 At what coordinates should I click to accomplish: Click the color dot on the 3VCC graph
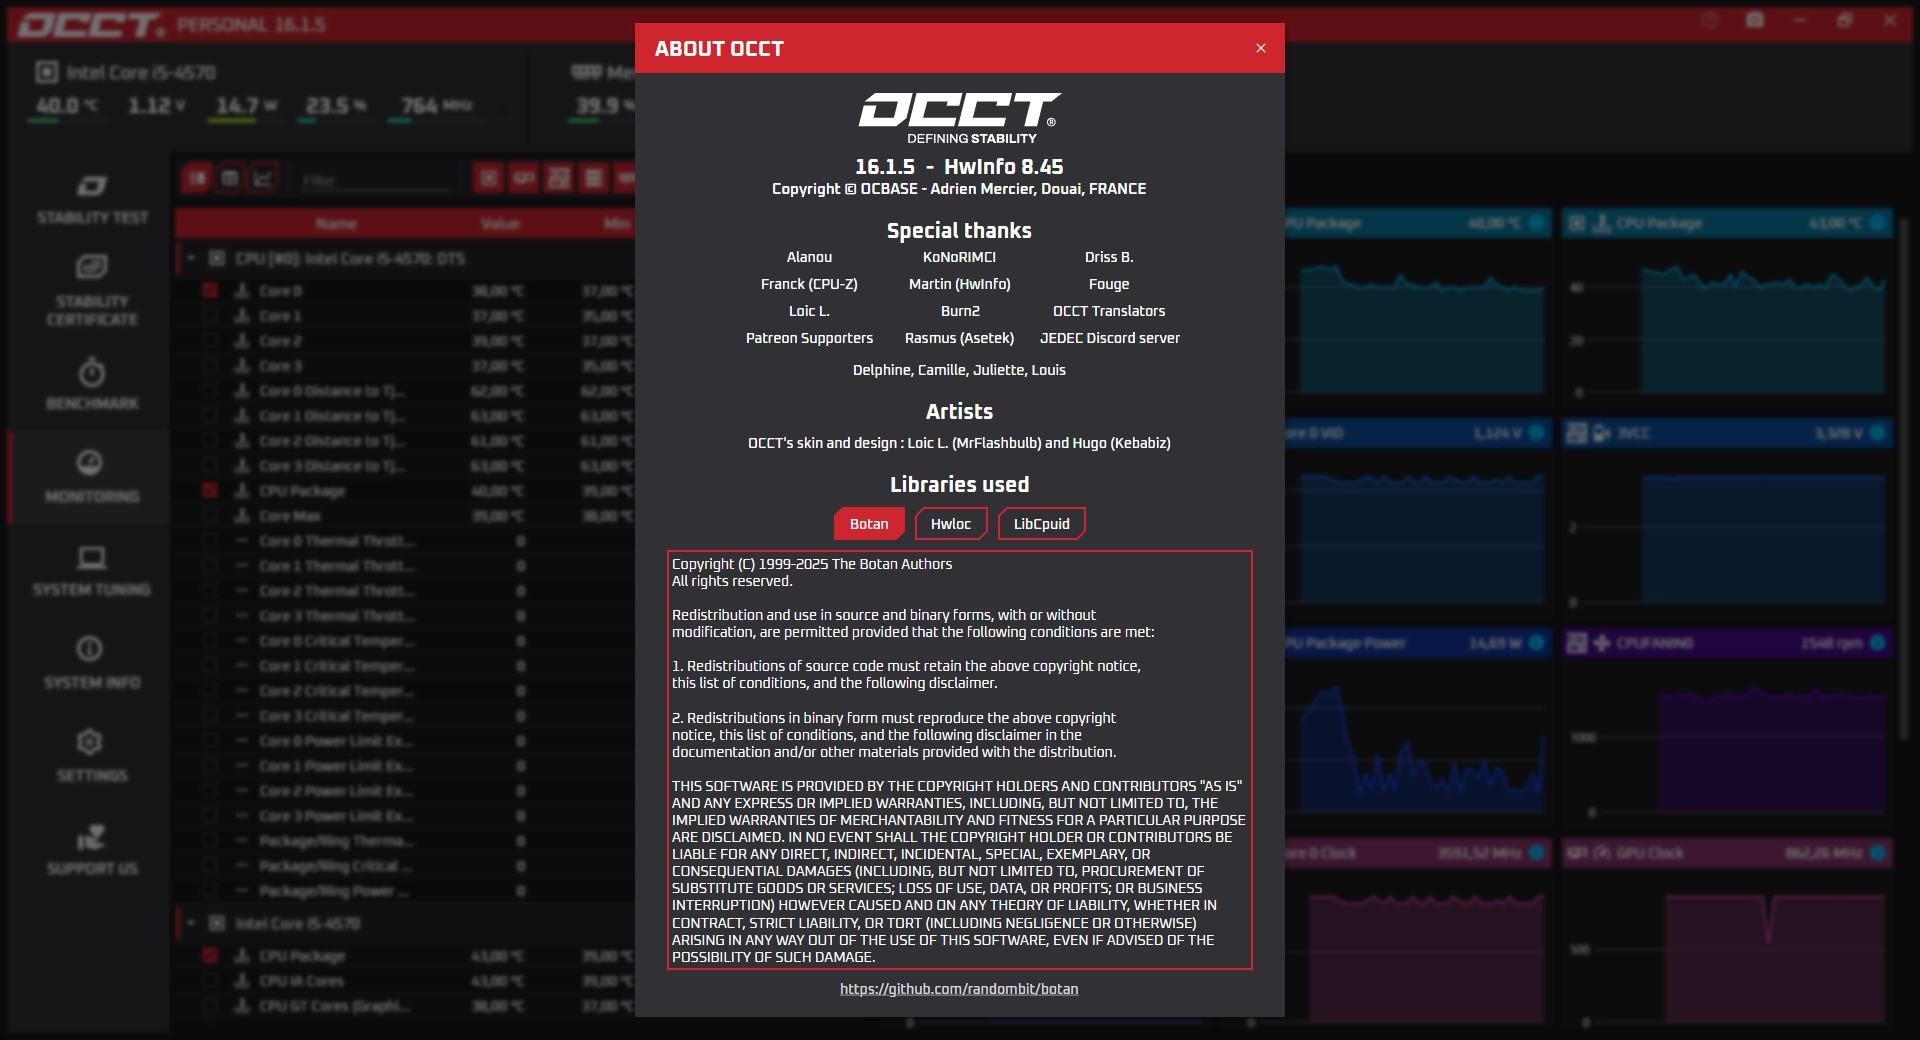[1877, 433]
